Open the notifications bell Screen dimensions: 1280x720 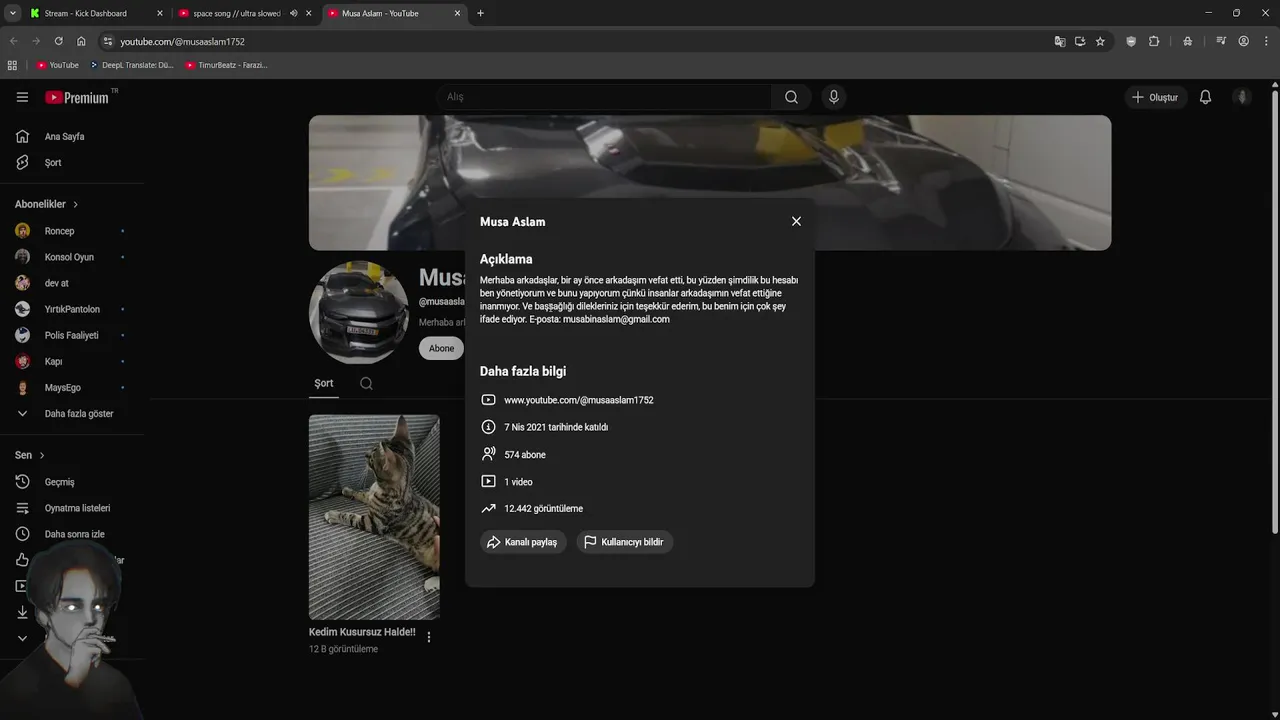point(1205,97)
